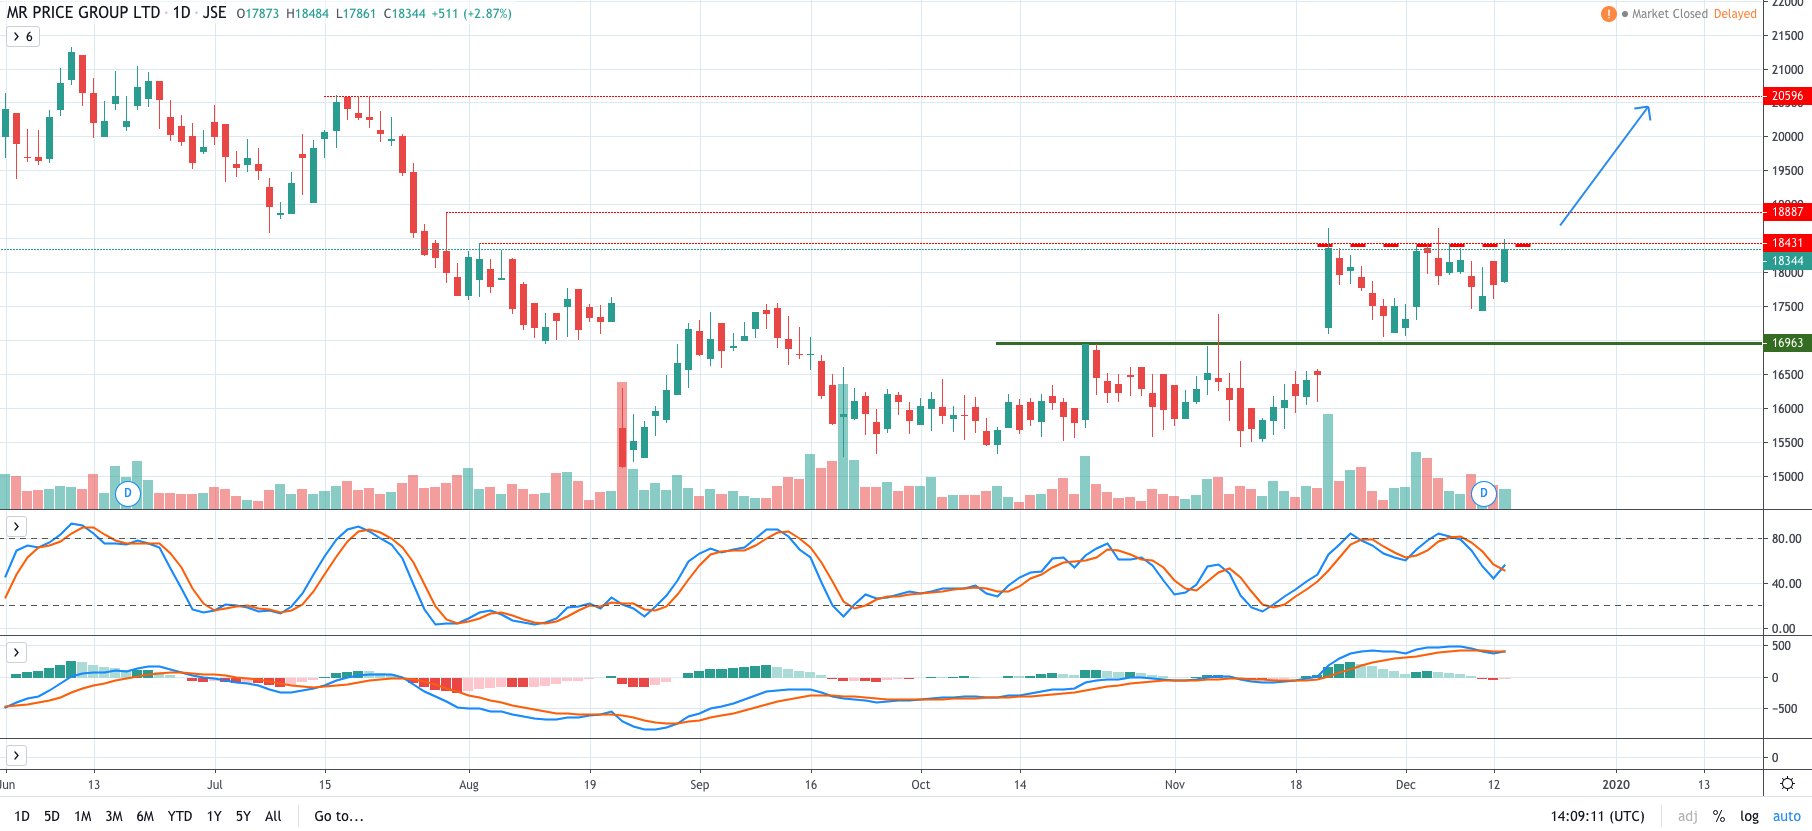1812x831 pixels.
Task: Click the teal 18344 last price label
Action: (x=1787, y=261)
